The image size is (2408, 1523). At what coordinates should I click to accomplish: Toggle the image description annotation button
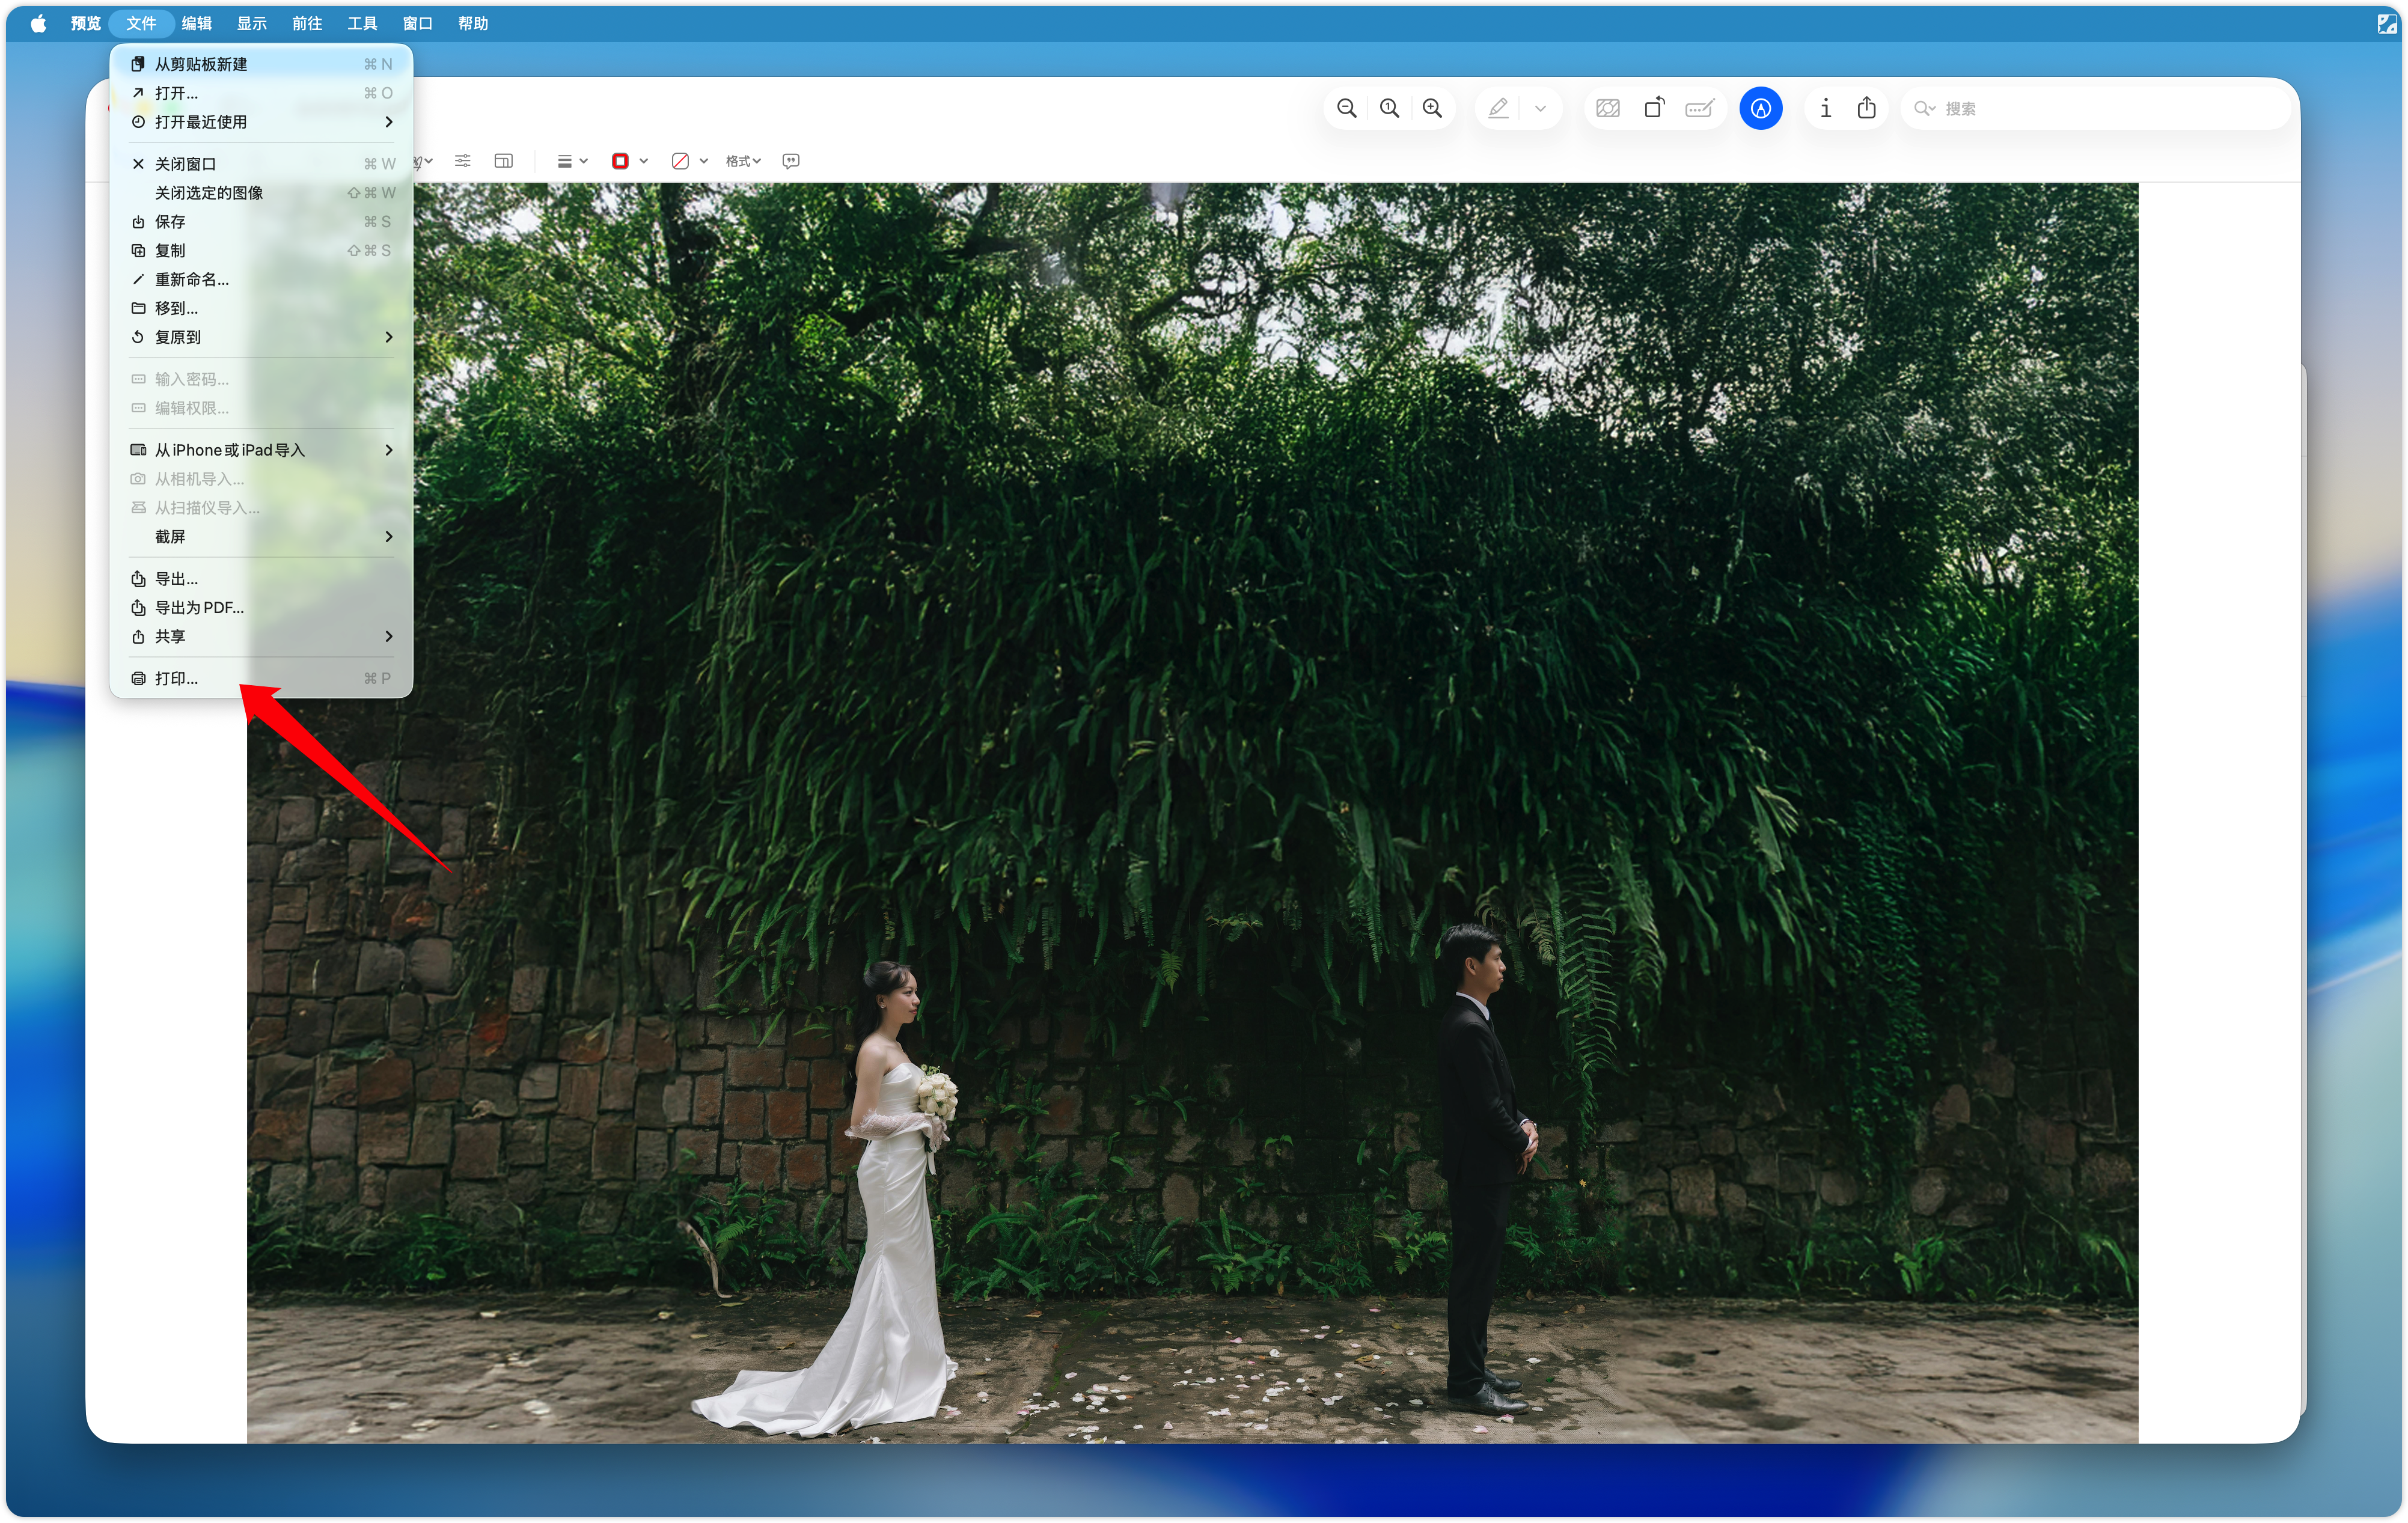coord(791,161)
